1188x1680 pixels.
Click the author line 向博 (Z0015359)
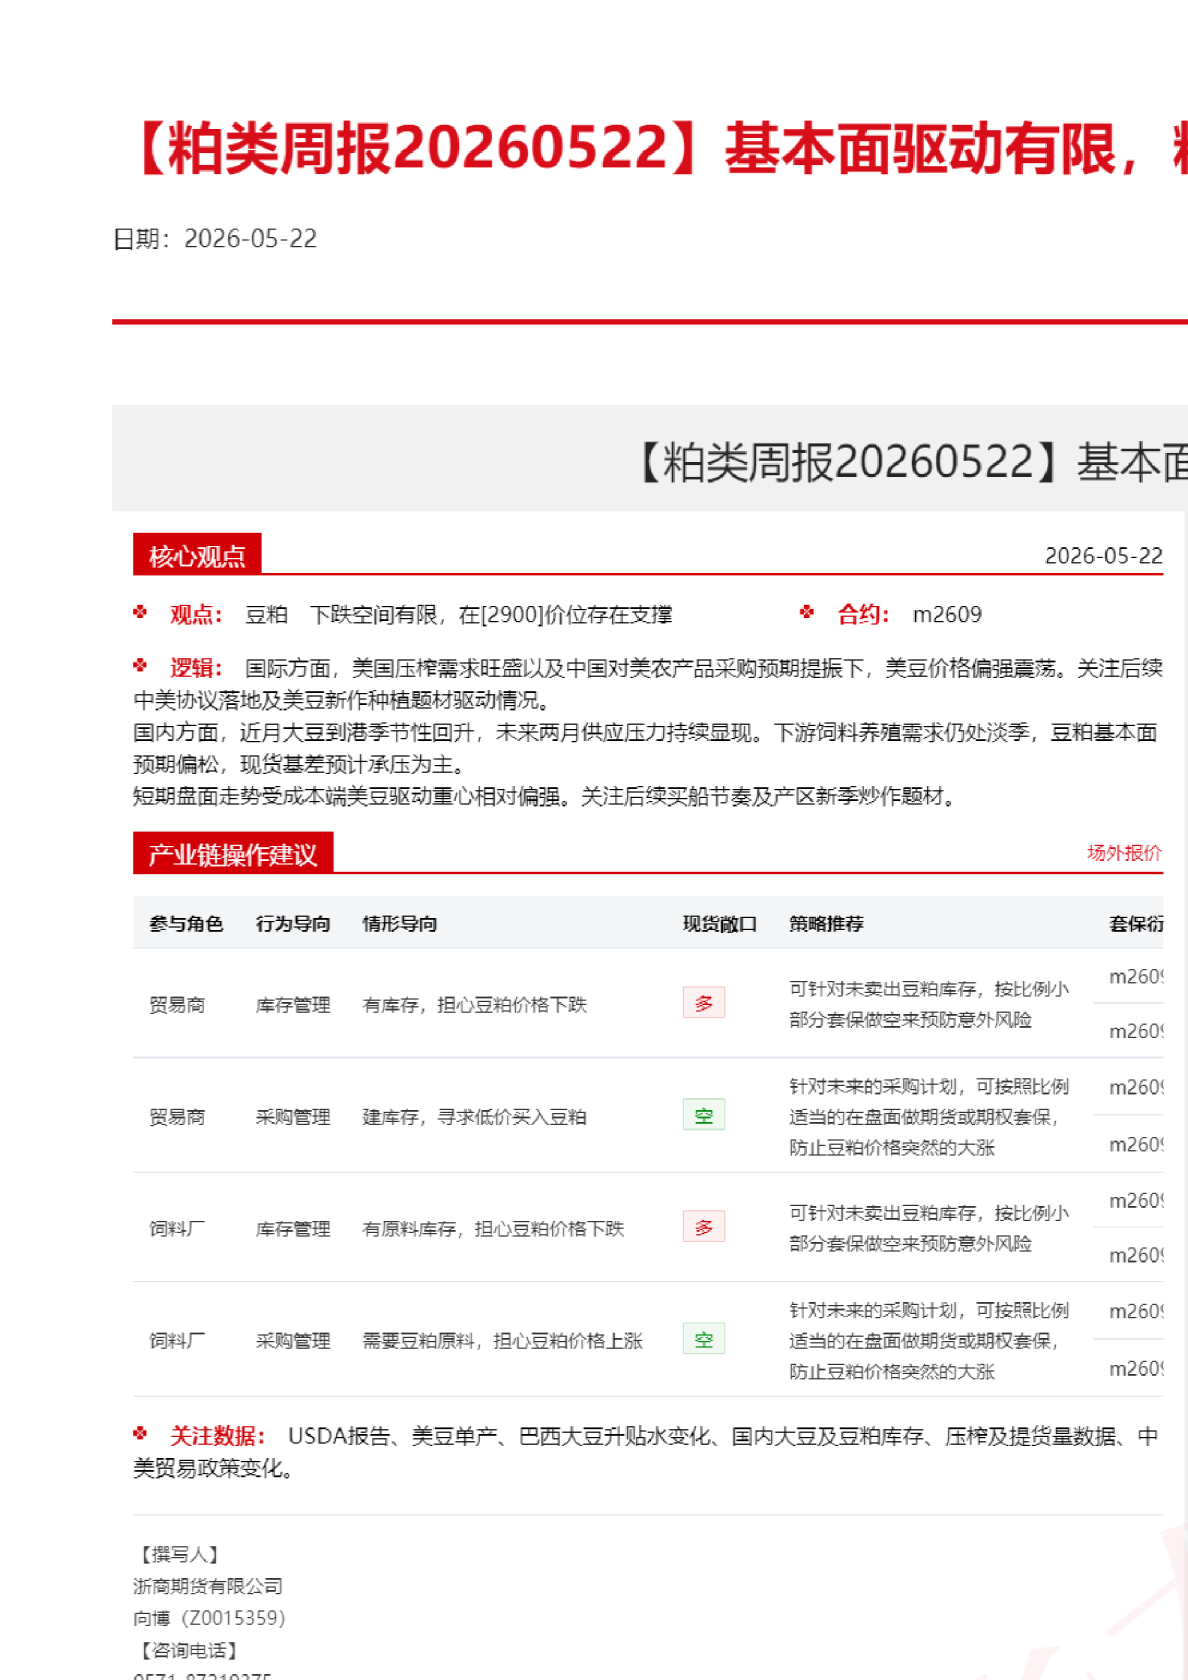point(210,1618)
